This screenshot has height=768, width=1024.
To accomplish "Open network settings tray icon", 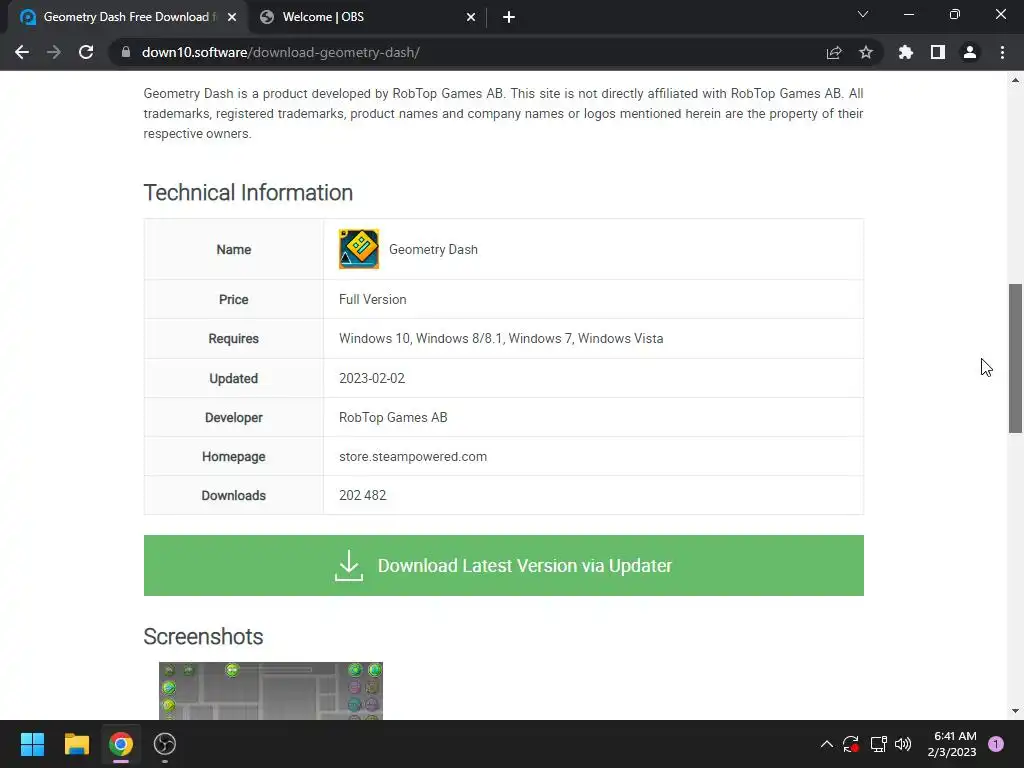I will (x=878, y=744).
